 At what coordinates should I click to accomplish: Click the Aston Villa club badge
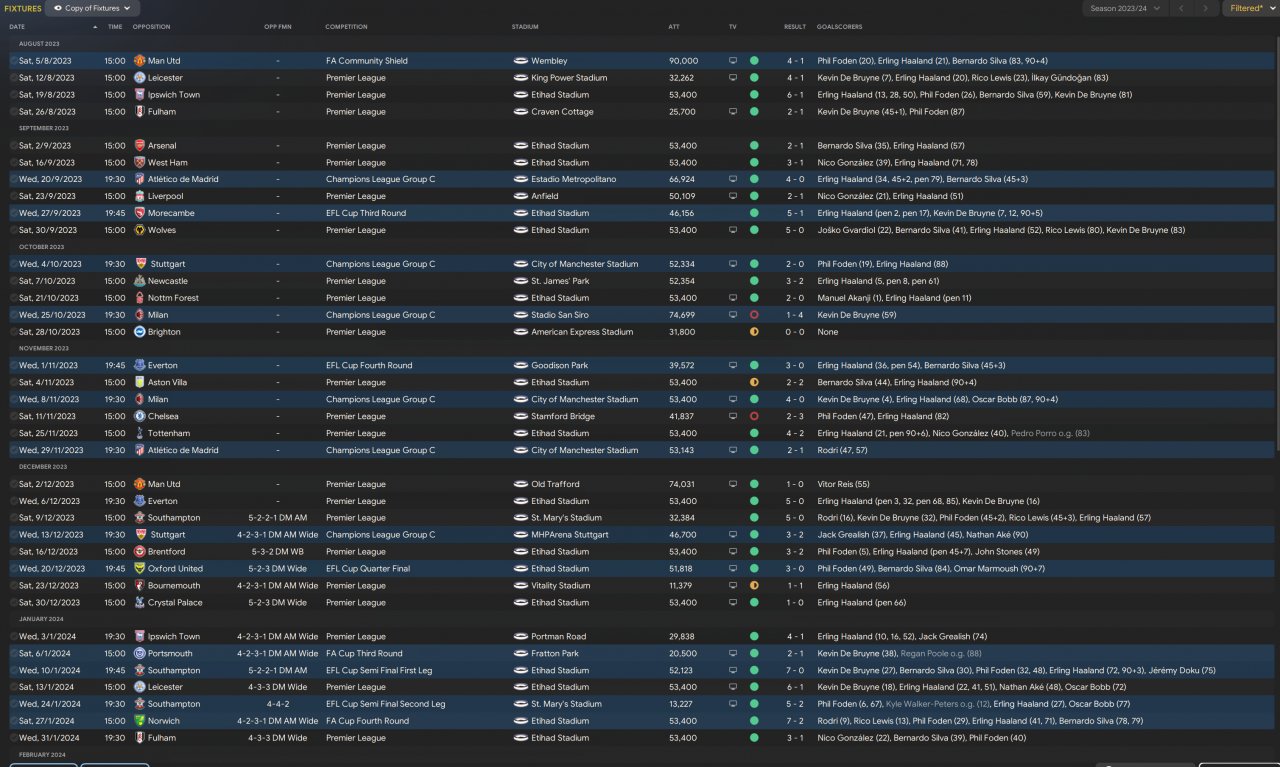tap(140, 383)
